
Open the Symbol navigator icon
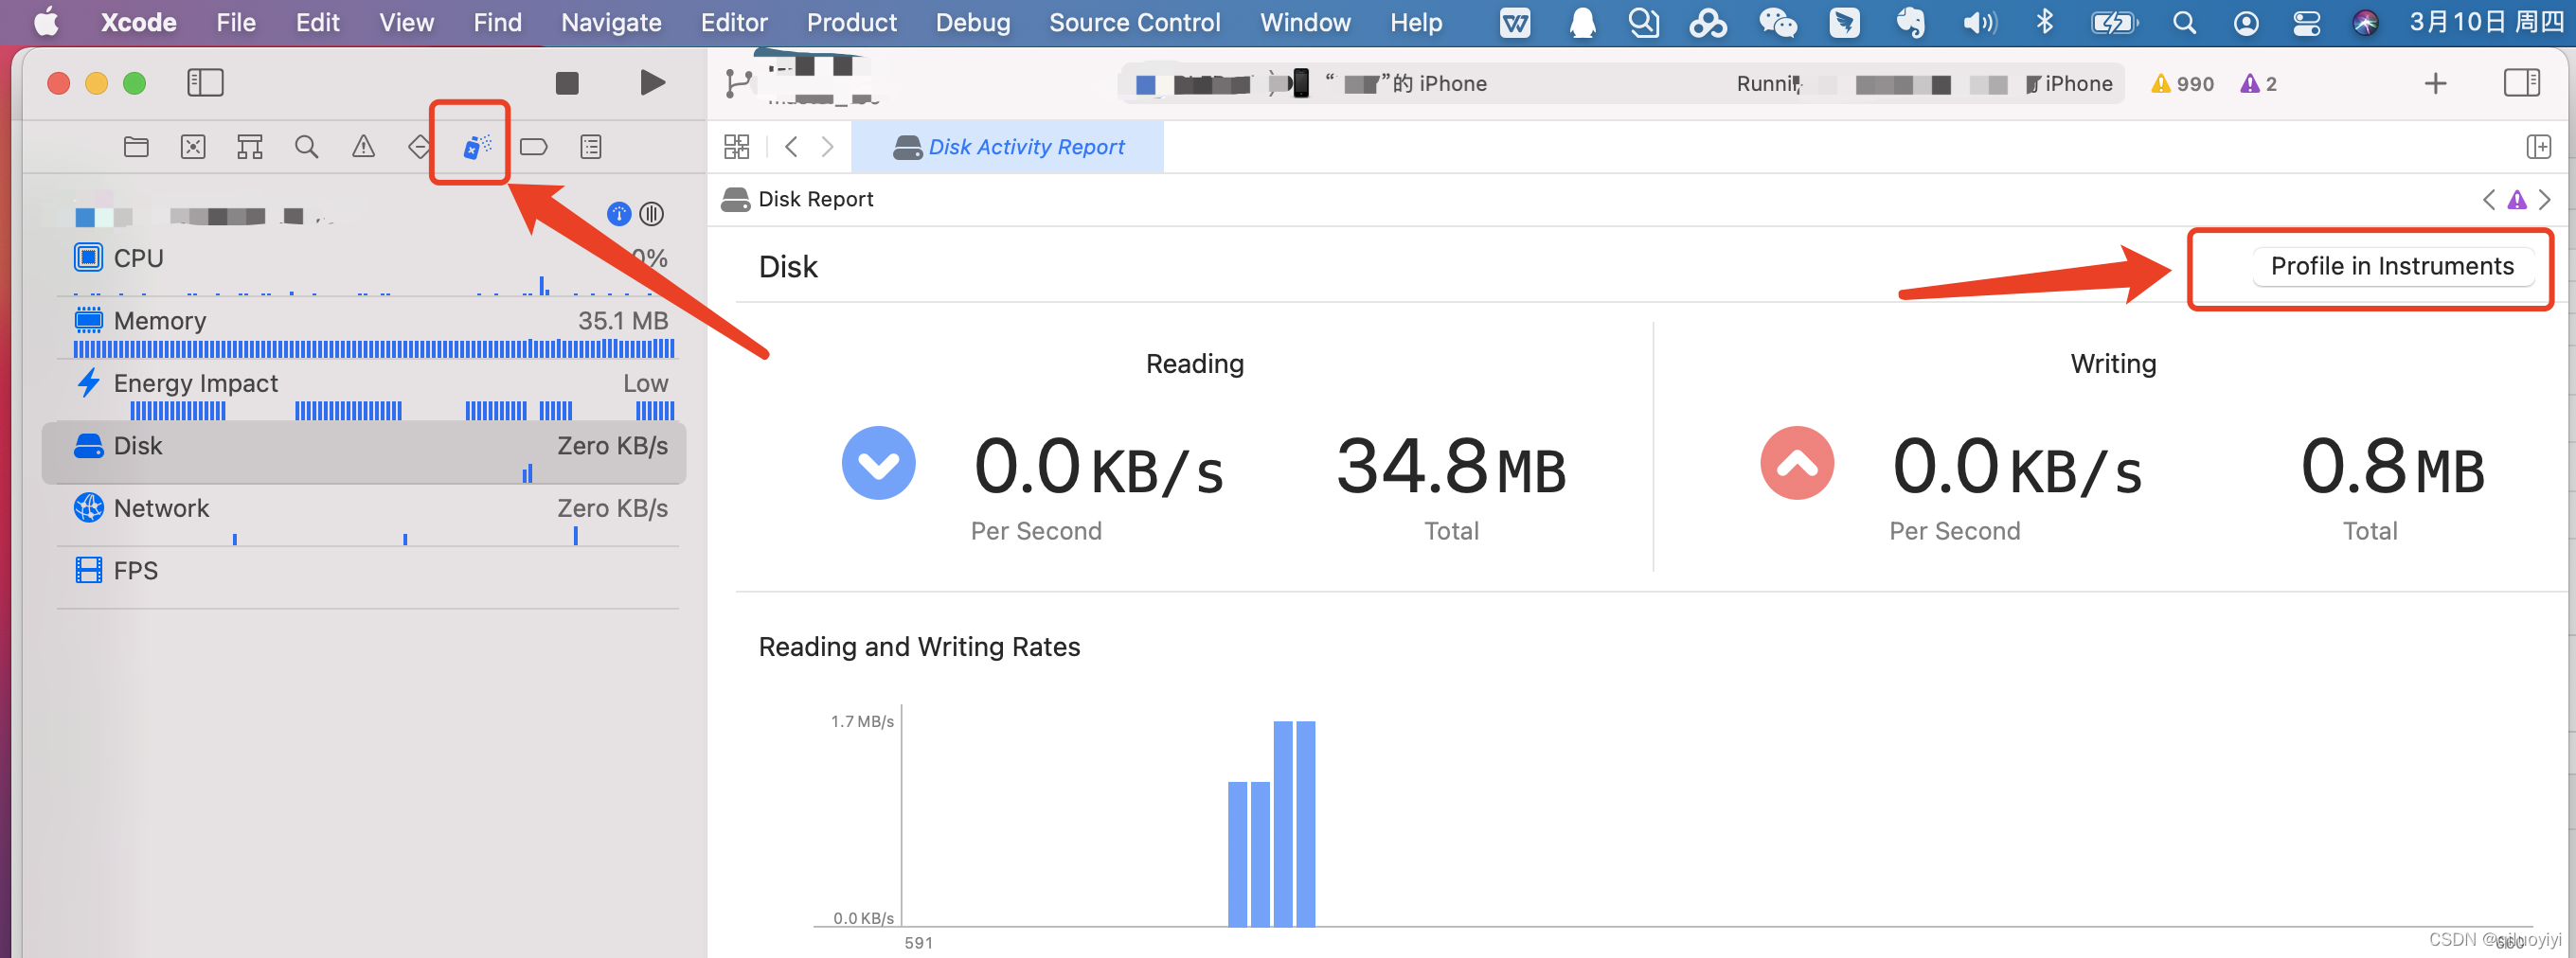click(x=250, y=147)
